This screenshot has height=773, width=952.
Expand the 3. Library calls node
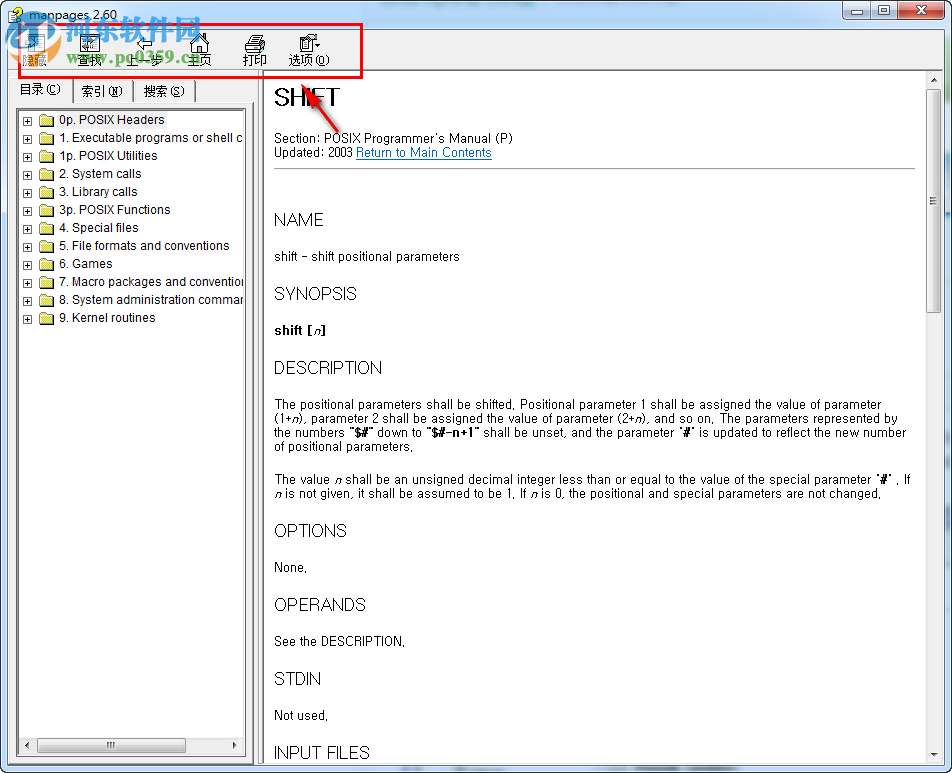click(x=27, y=193)
